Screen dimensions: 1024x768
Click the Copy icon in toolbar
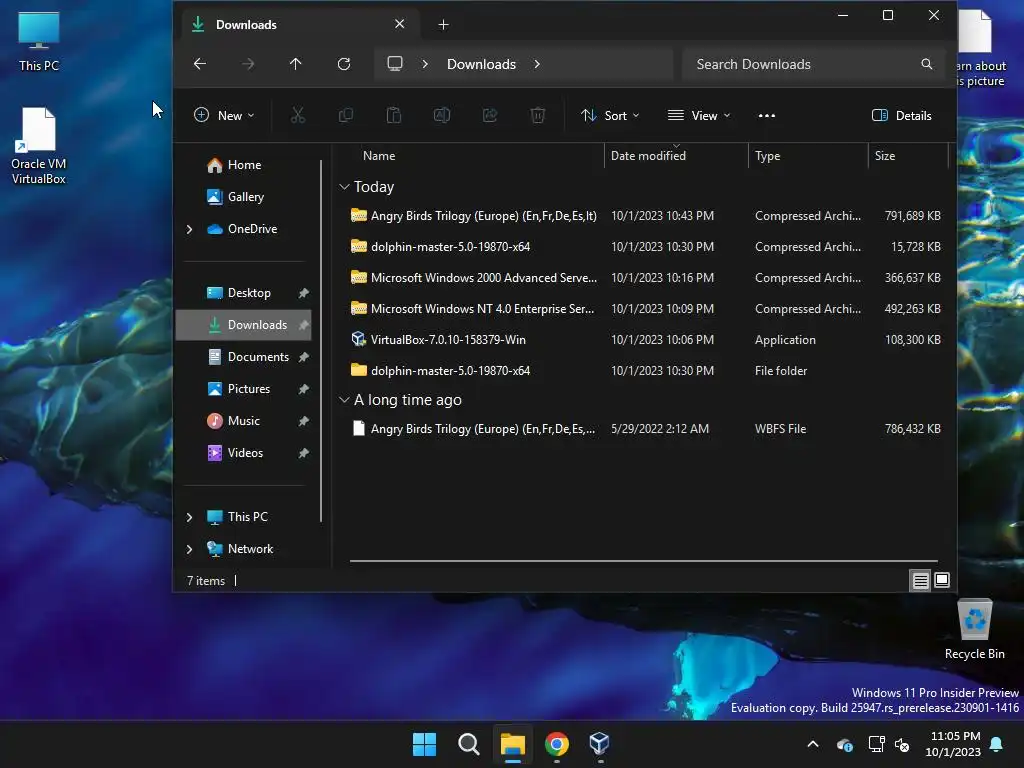(346, 116)
